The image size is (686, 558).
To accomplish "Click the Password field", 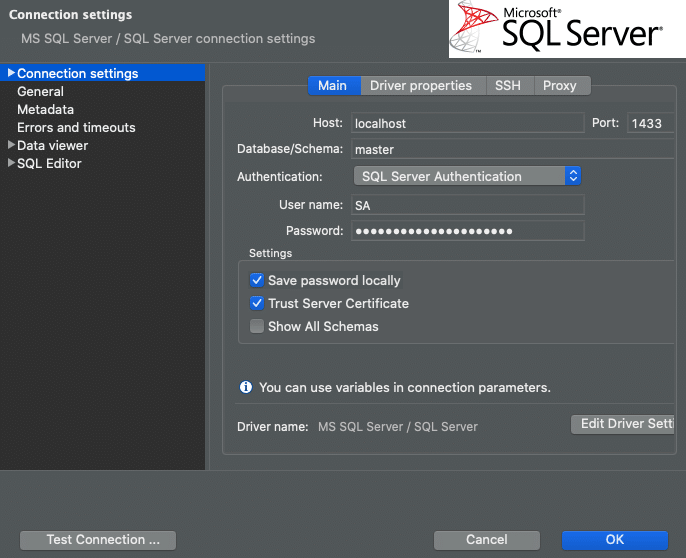I will 468,231.
